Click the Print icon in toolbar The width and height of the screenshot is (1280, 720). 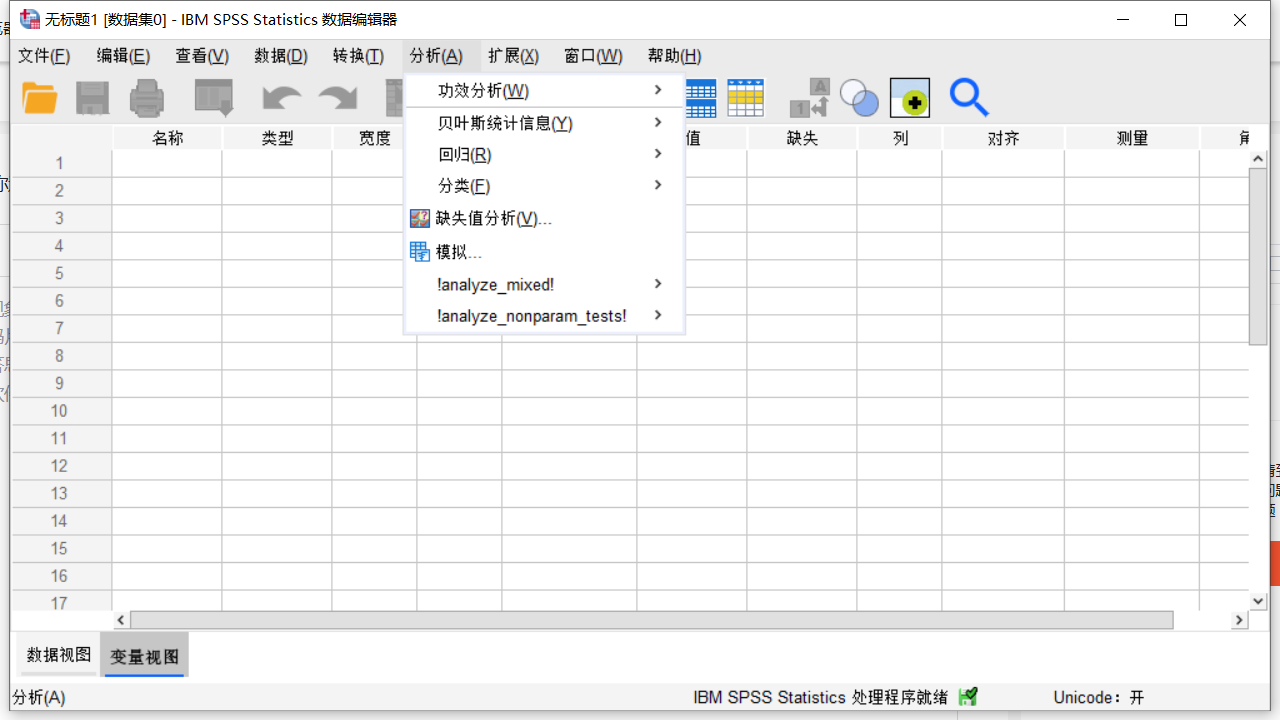tap(147, 98)
